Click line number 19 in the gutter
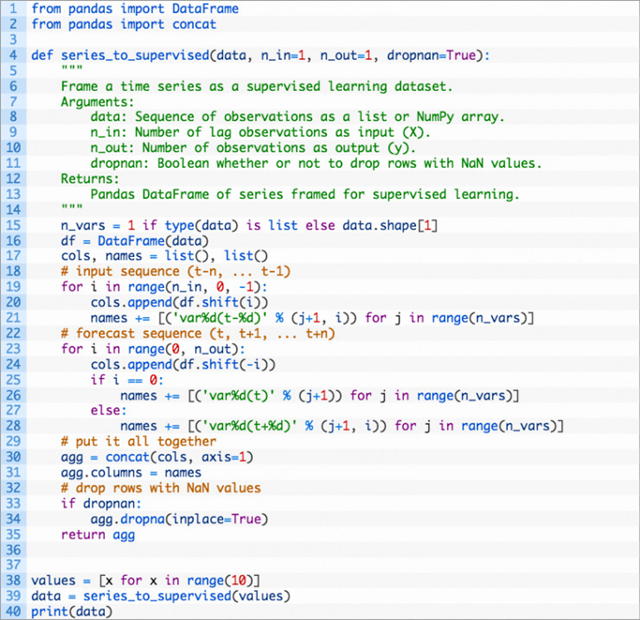Viewport: 640px width, 620px height. click(13, 287)
